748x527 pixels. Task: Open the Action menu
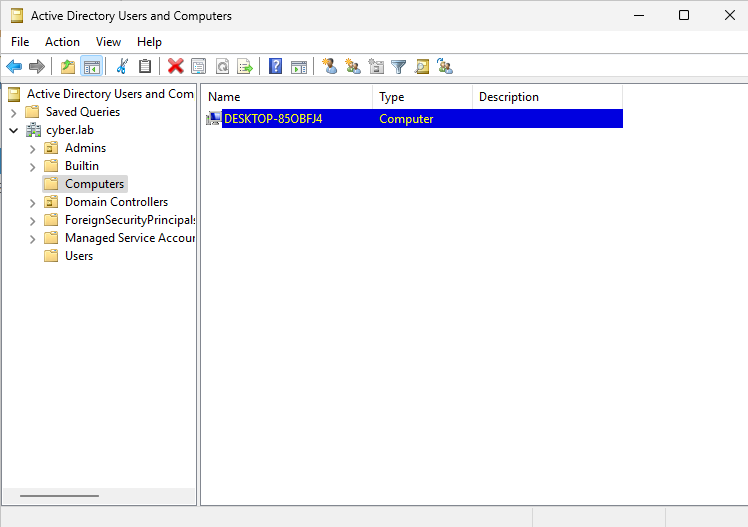62,42
